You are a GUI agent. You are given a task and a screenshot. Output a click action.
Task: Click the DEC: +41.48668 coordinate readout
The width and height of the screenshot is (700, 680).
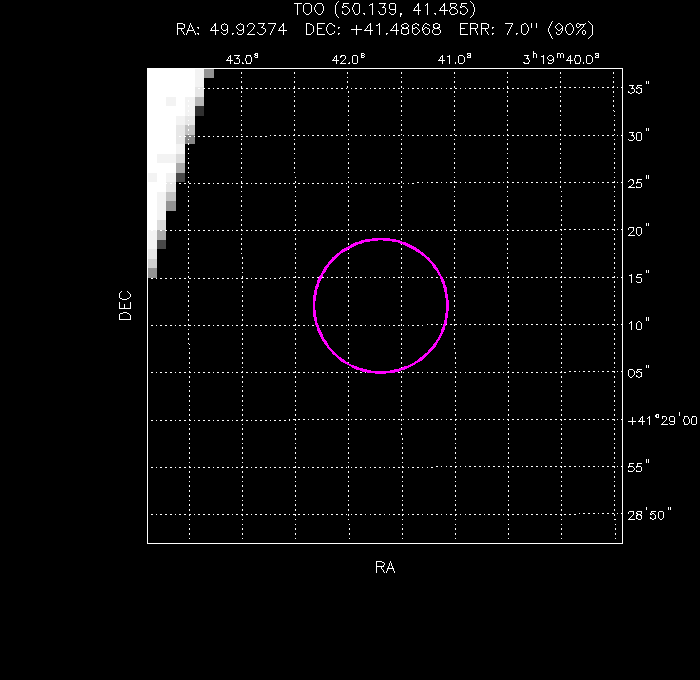(371, 29)
